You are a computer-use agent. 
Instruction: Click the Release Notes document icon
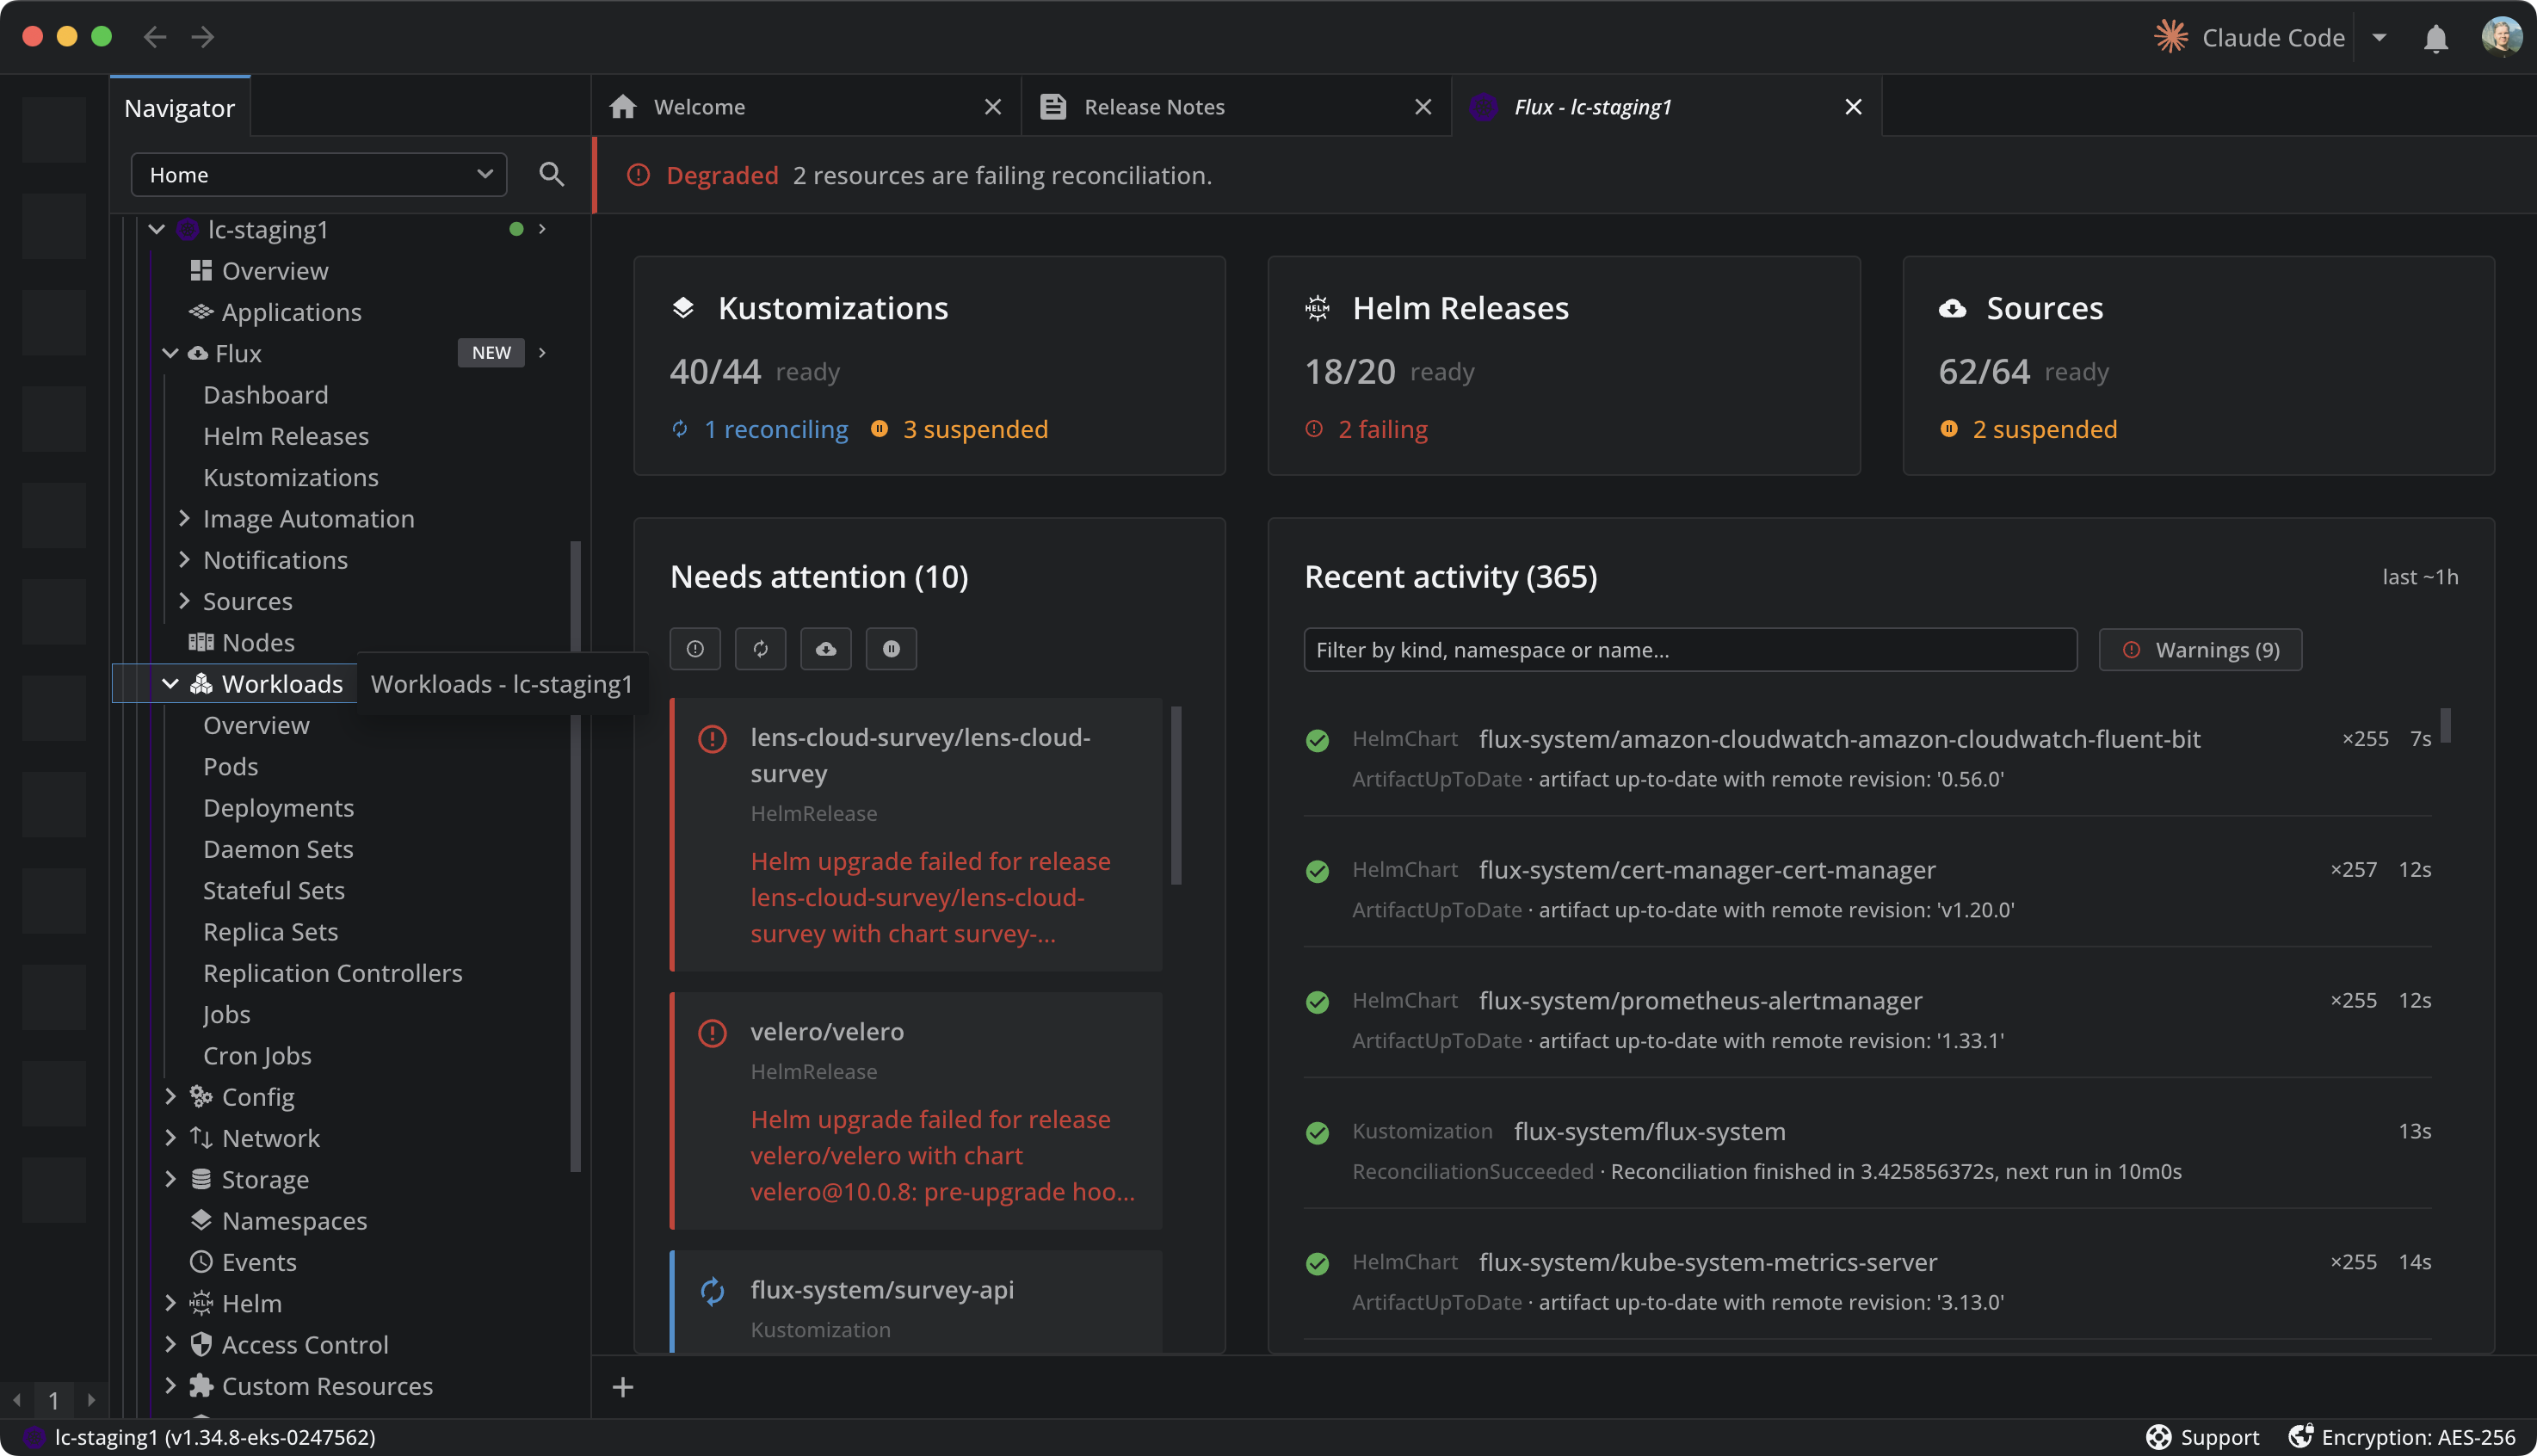pyautogui.click(x=1052, y=106)
